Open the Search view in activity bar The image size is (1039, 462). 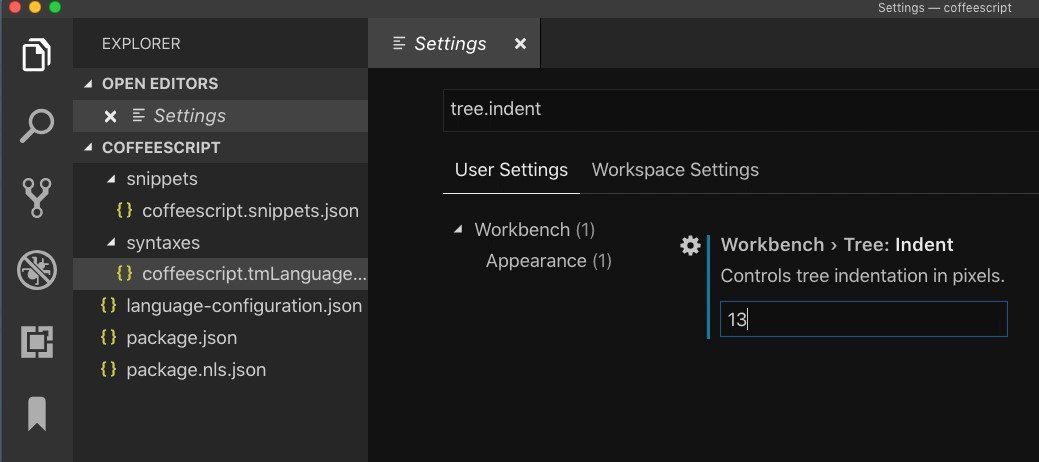point(36,126)
